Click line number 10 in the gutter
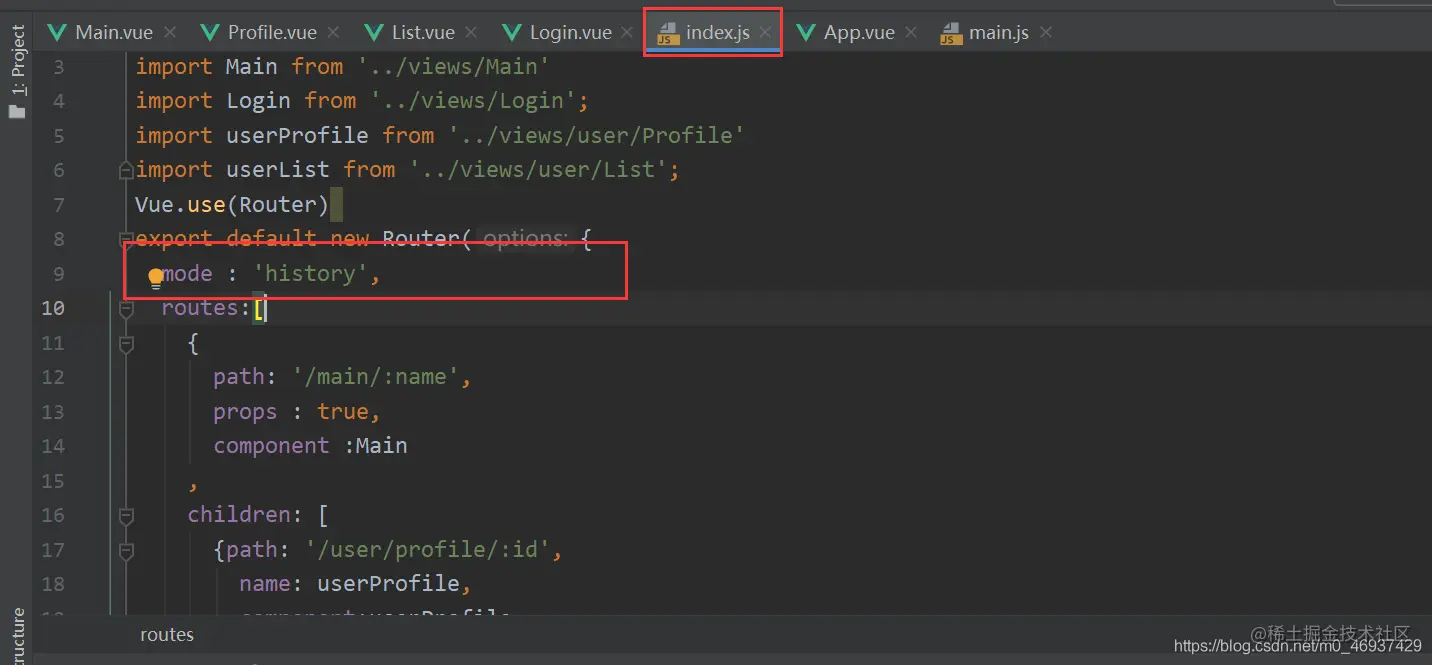 53,308
